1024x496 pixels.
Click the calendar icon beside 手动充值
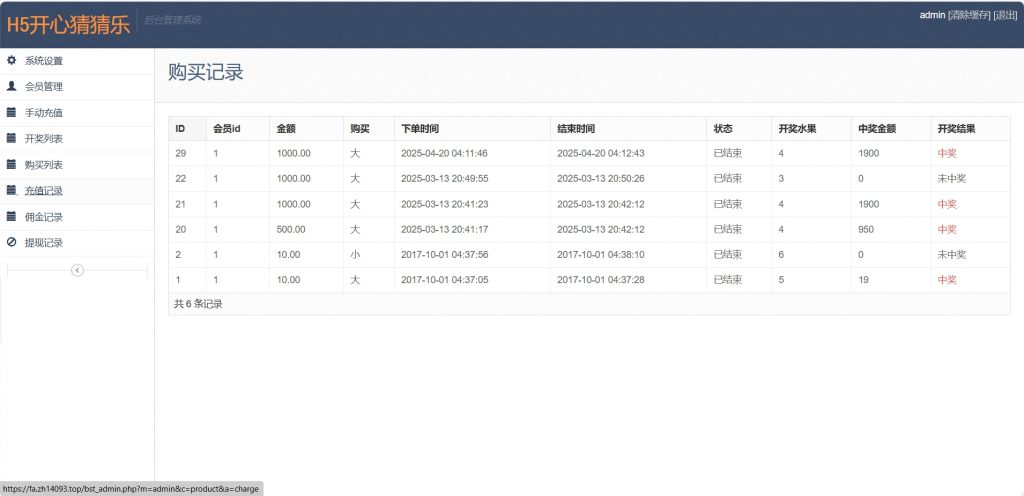(11, 112)
